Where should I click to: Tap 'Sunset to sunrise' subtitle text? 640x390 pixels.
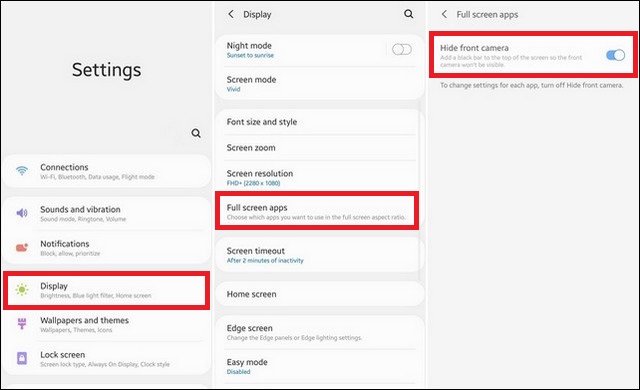[250, 55]
